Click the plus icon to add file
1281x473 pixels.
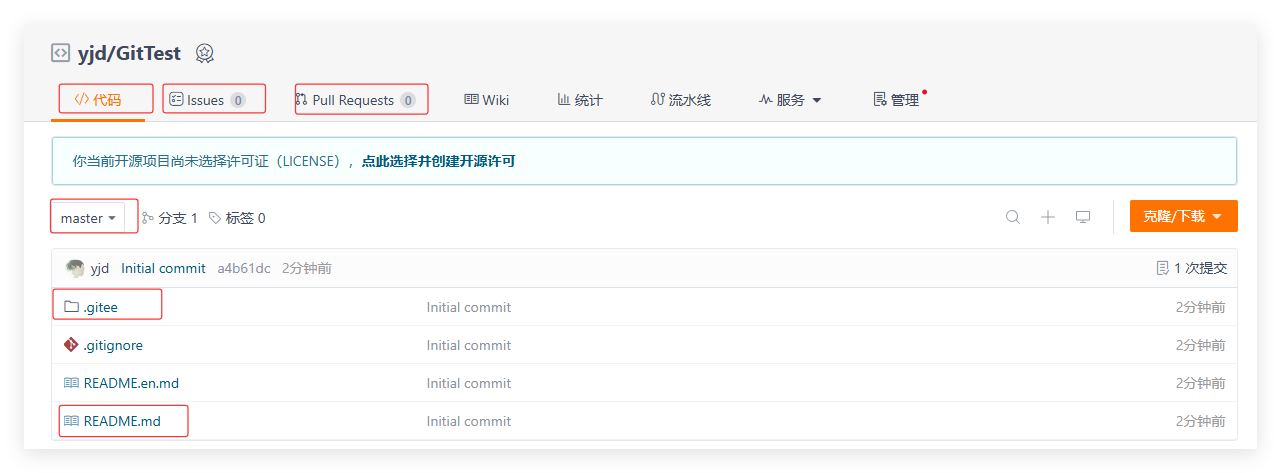[x=1048, y=216]
